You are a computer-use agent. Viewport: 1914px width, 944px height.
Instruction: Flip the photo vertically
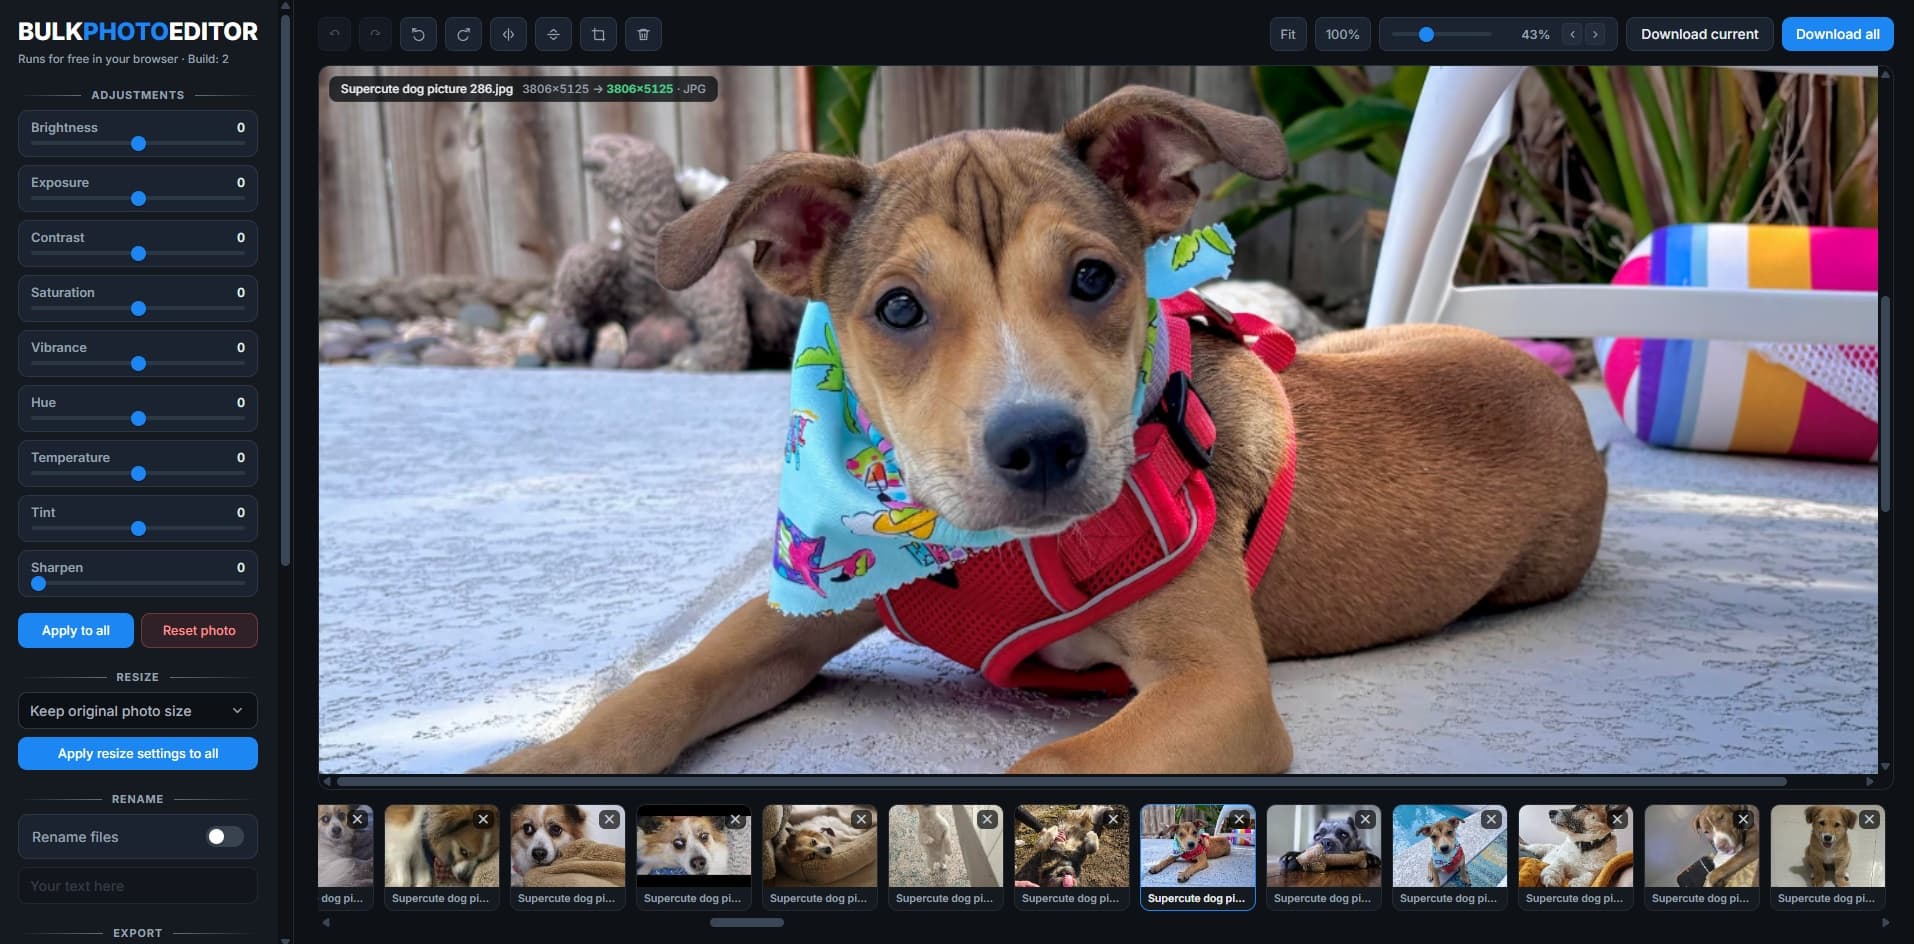553,34
